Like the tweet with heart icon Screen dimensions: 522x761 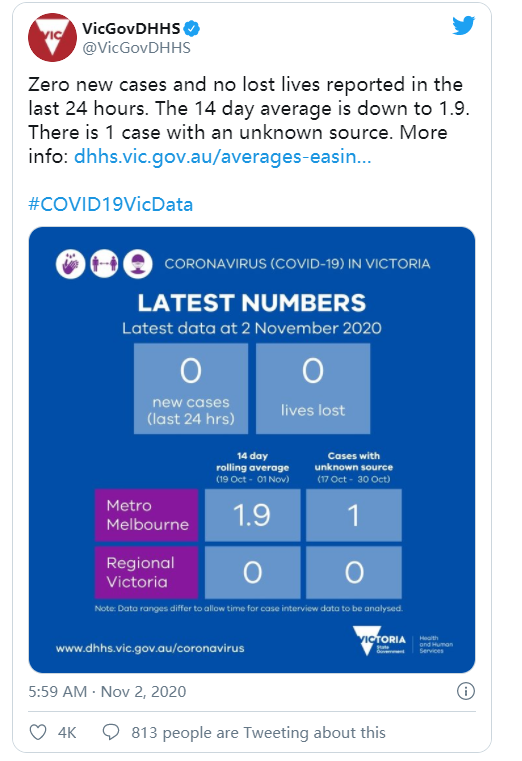tap(38, 732)
